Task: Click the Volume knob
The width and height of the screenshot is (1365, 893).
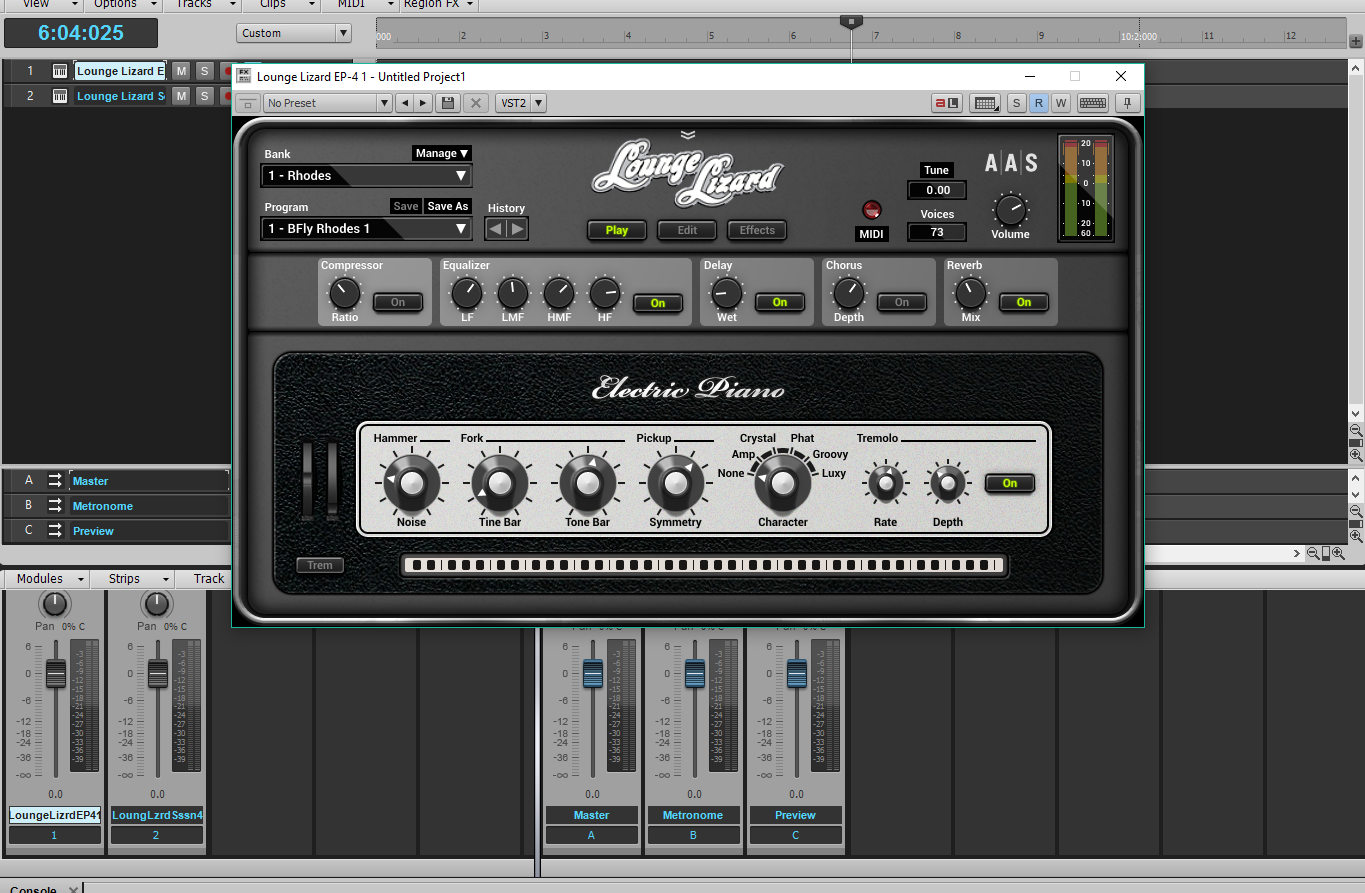Action: tap(1010, 210)
